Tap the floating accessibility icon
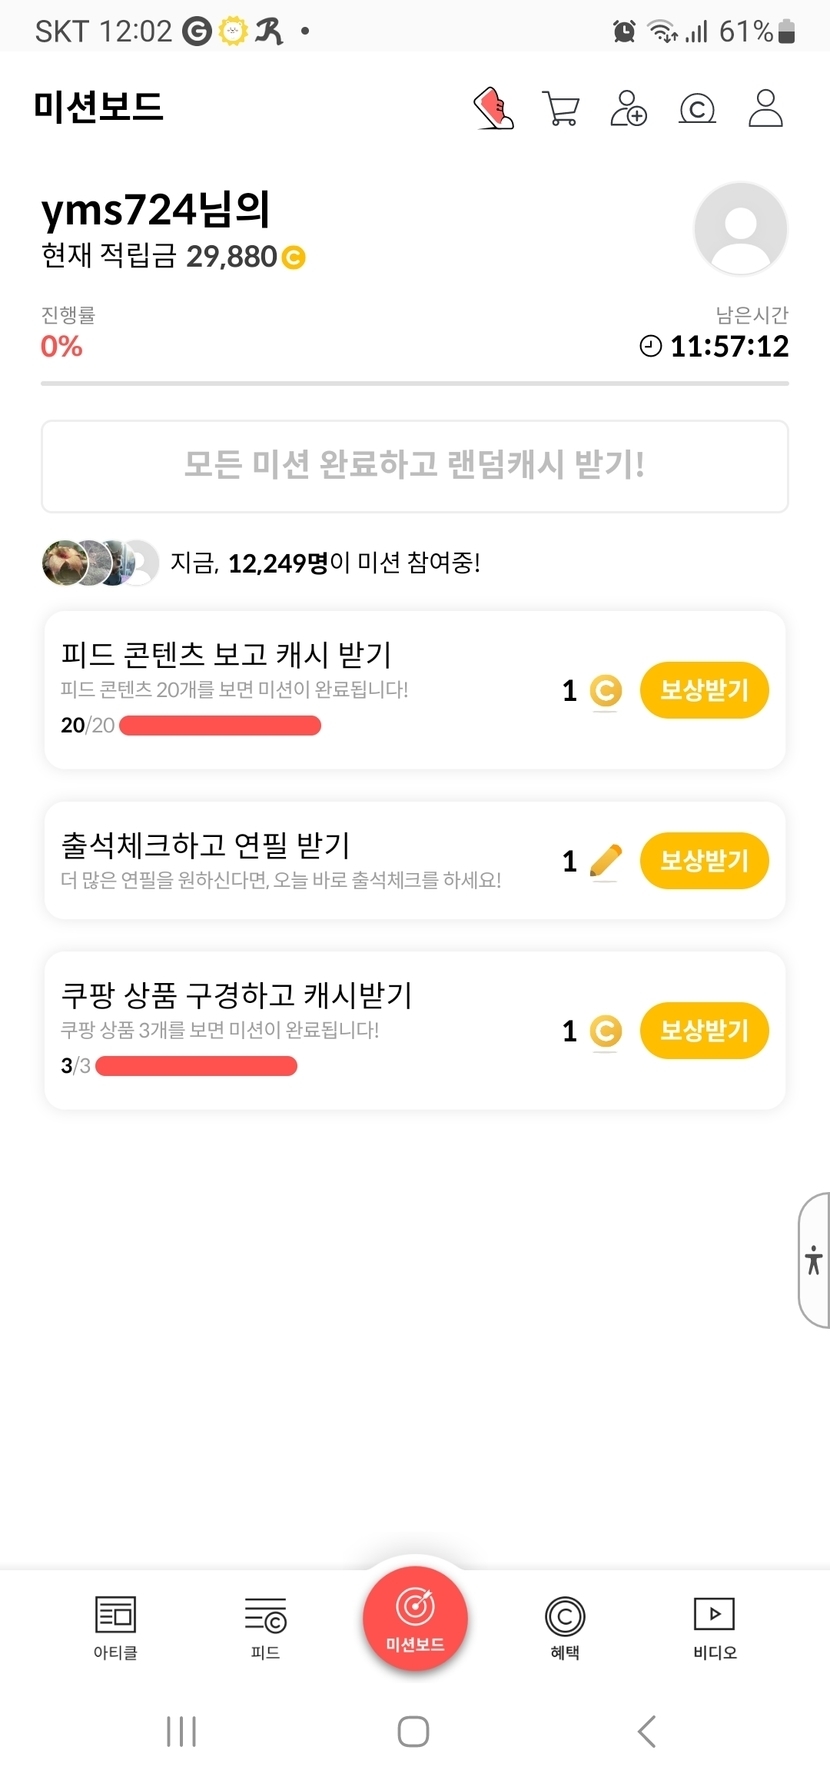Viewport: 830px width, 1780px height. pos(814,1260)
